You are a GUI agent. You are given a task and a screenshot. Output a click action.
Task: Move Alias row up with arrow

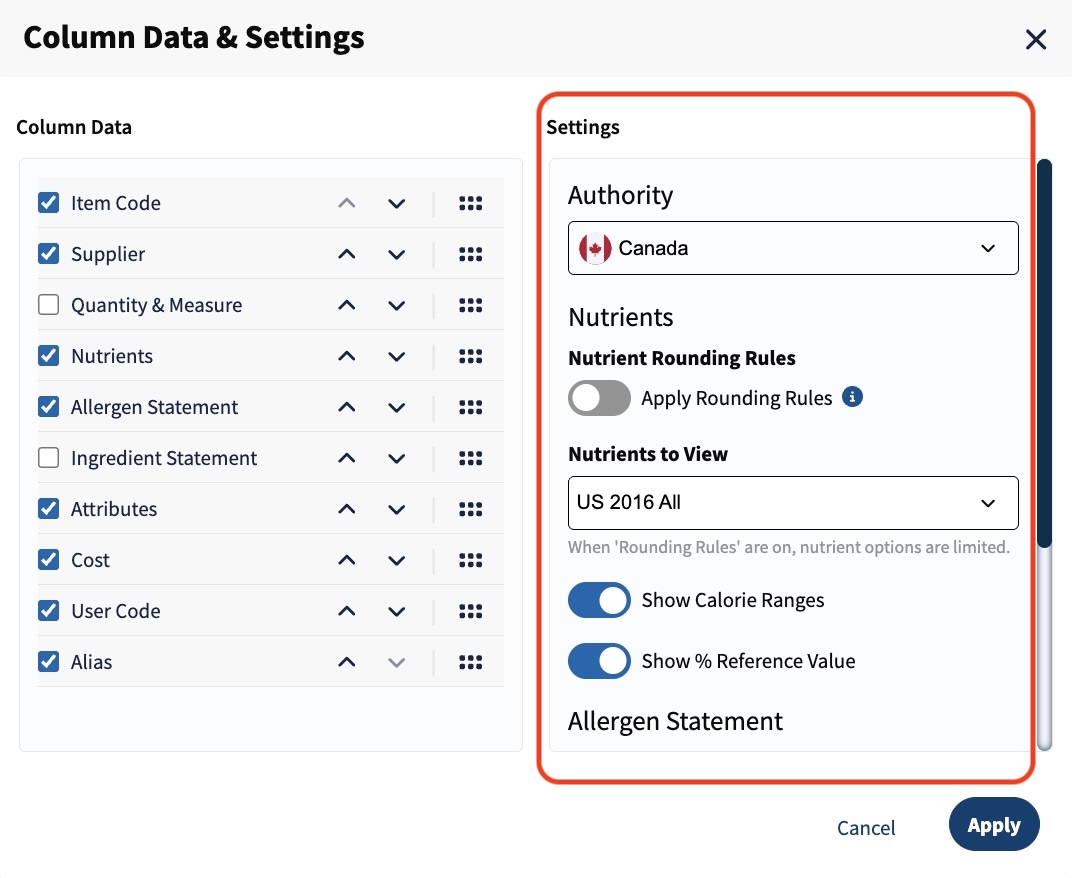click(347, 662)
